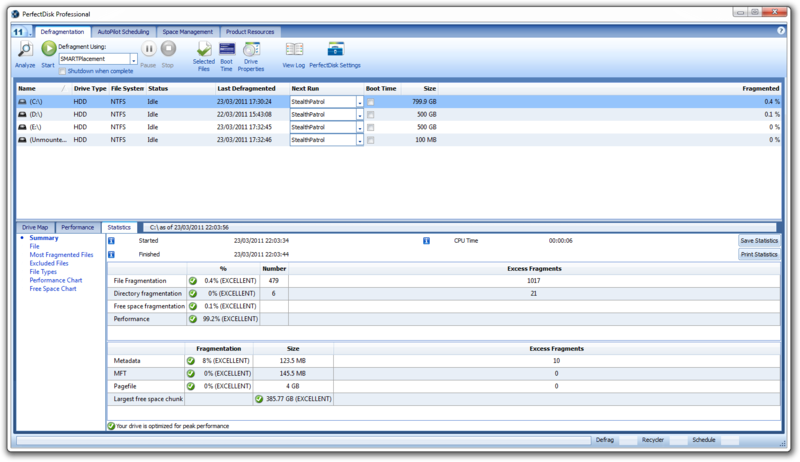Click MFT row green check icon
The height and width of the screenshot is (462, 800).
pyautogui.click(x=191, y=374)
